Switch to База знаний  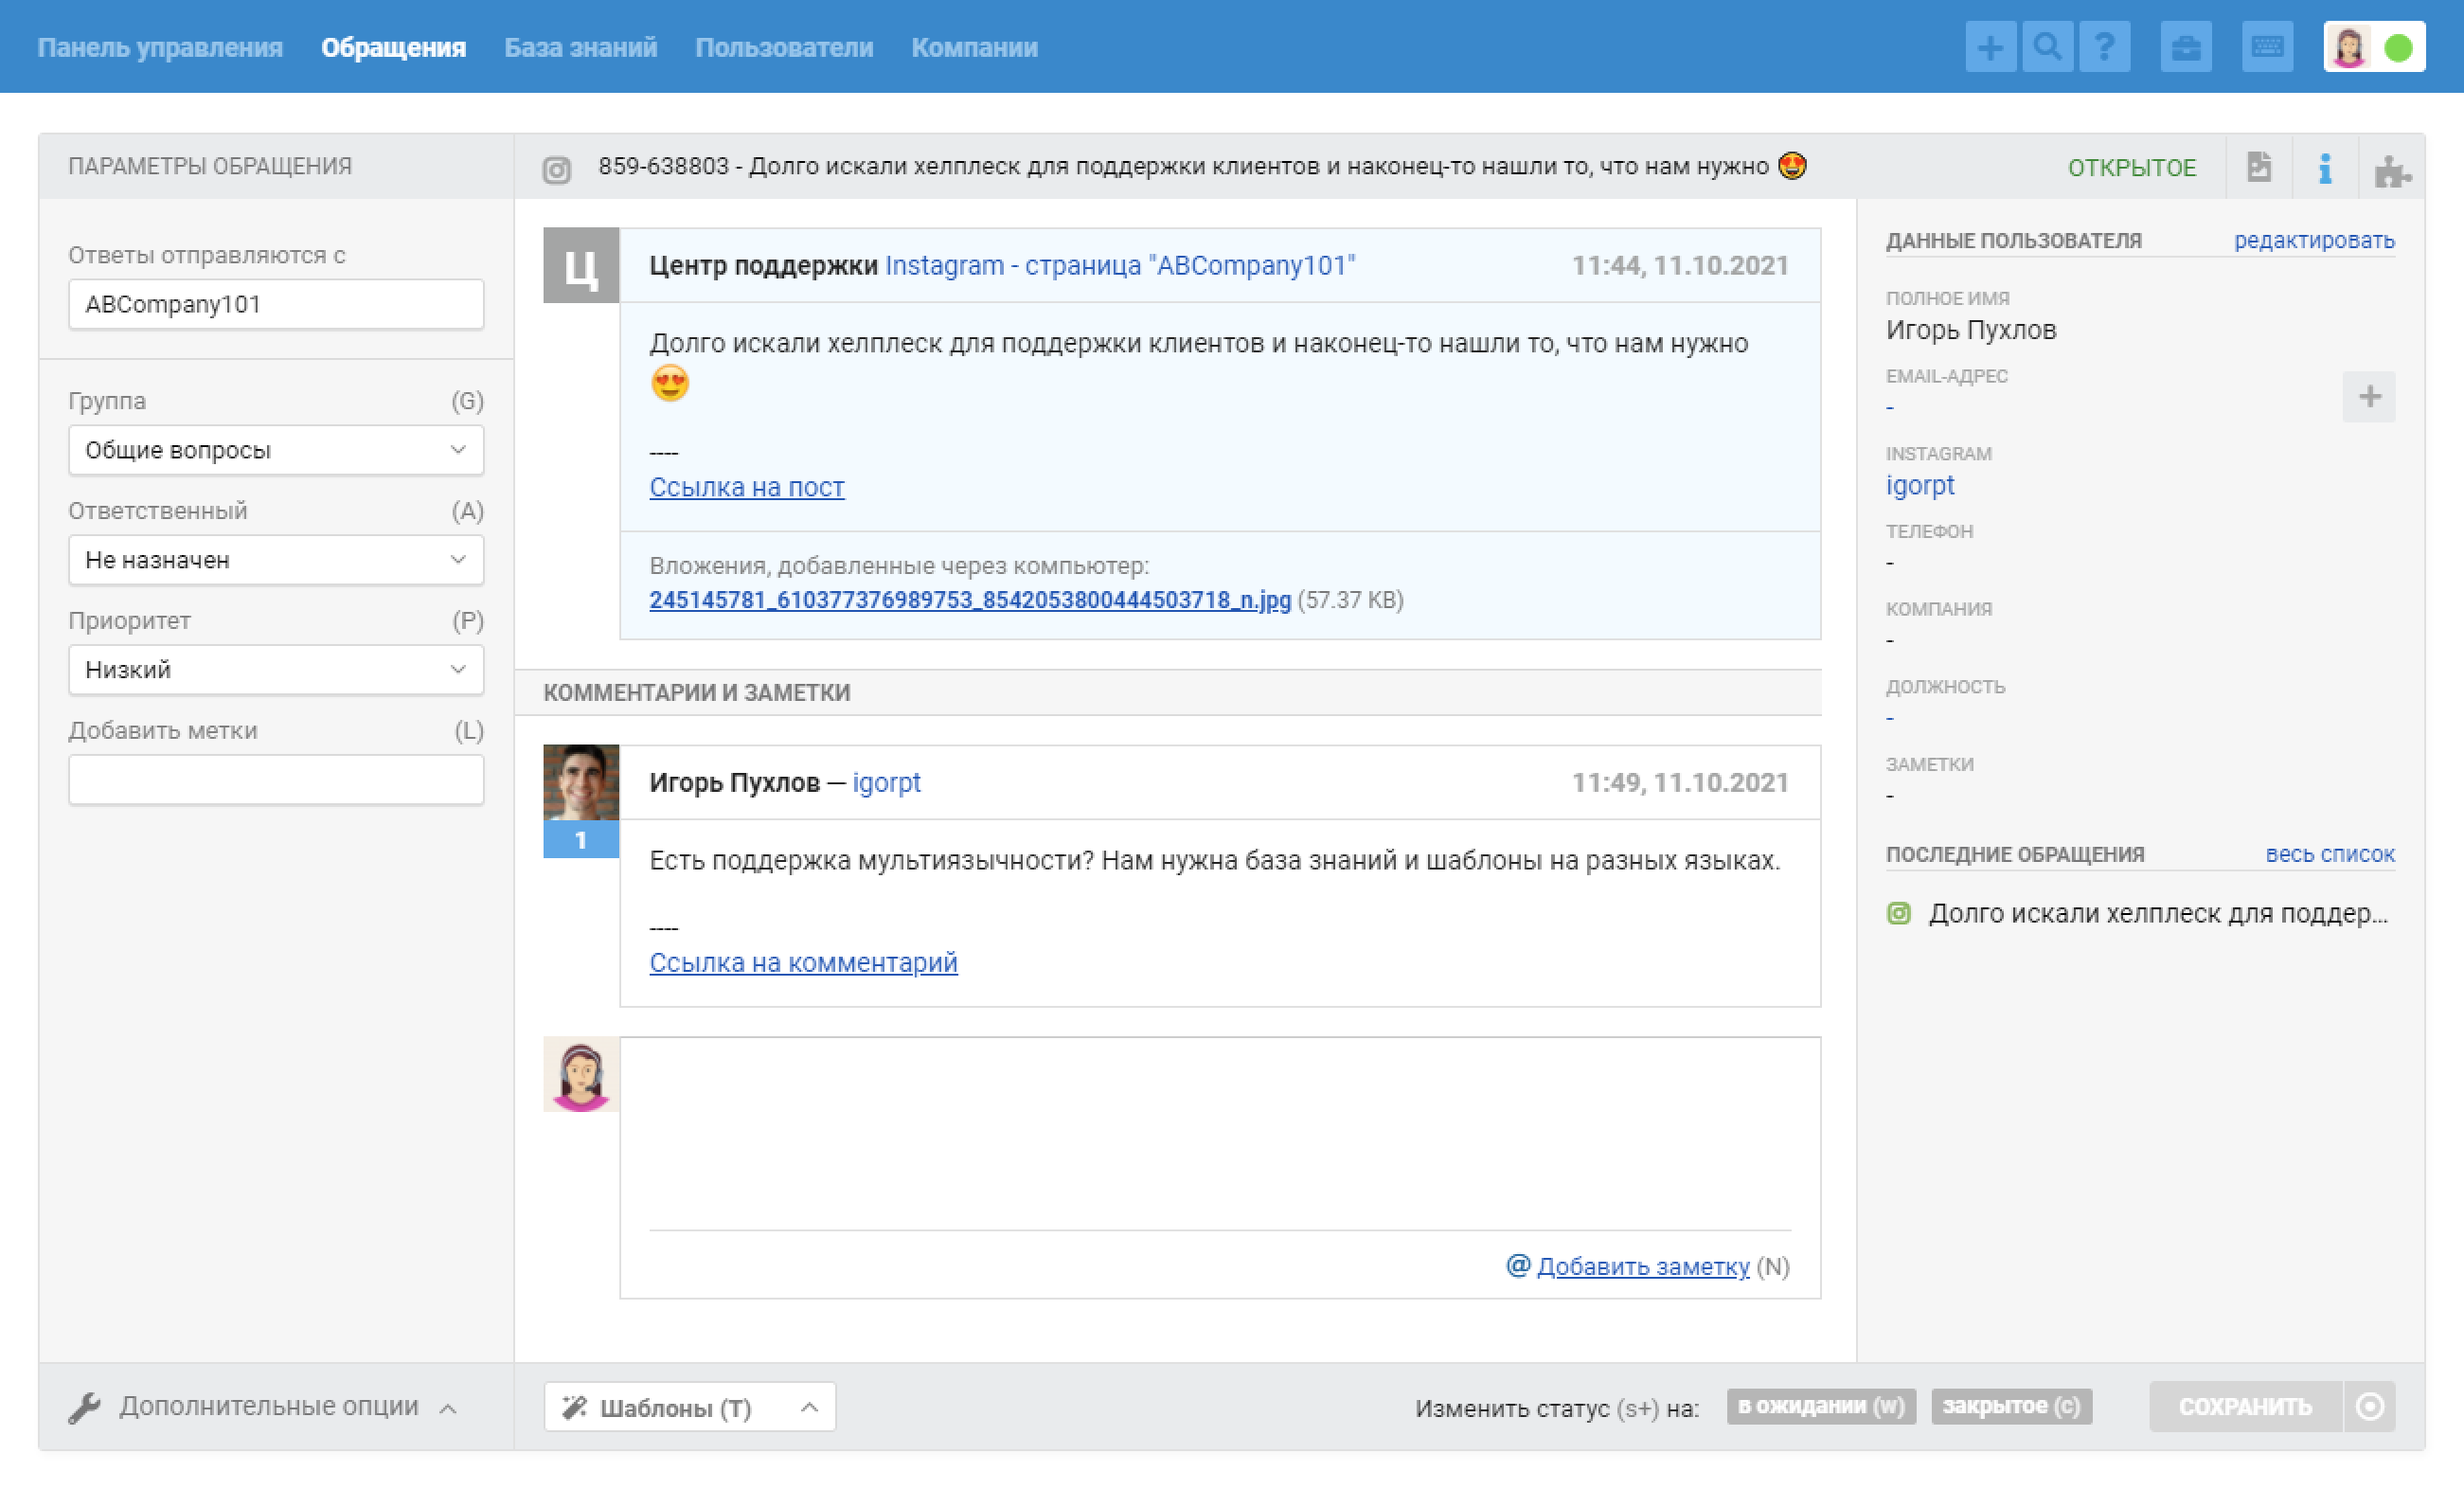click(x=580, y=47)
